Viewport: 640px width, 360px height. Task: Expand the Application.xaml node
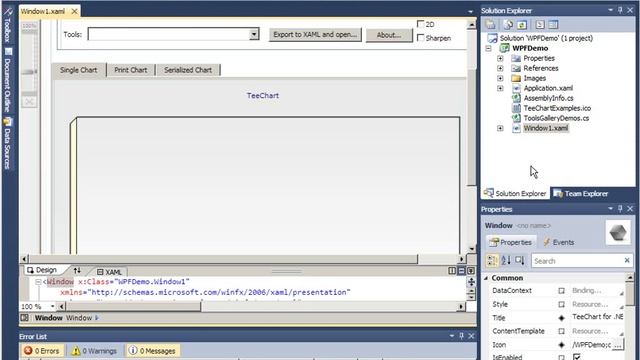coord(500,88)
